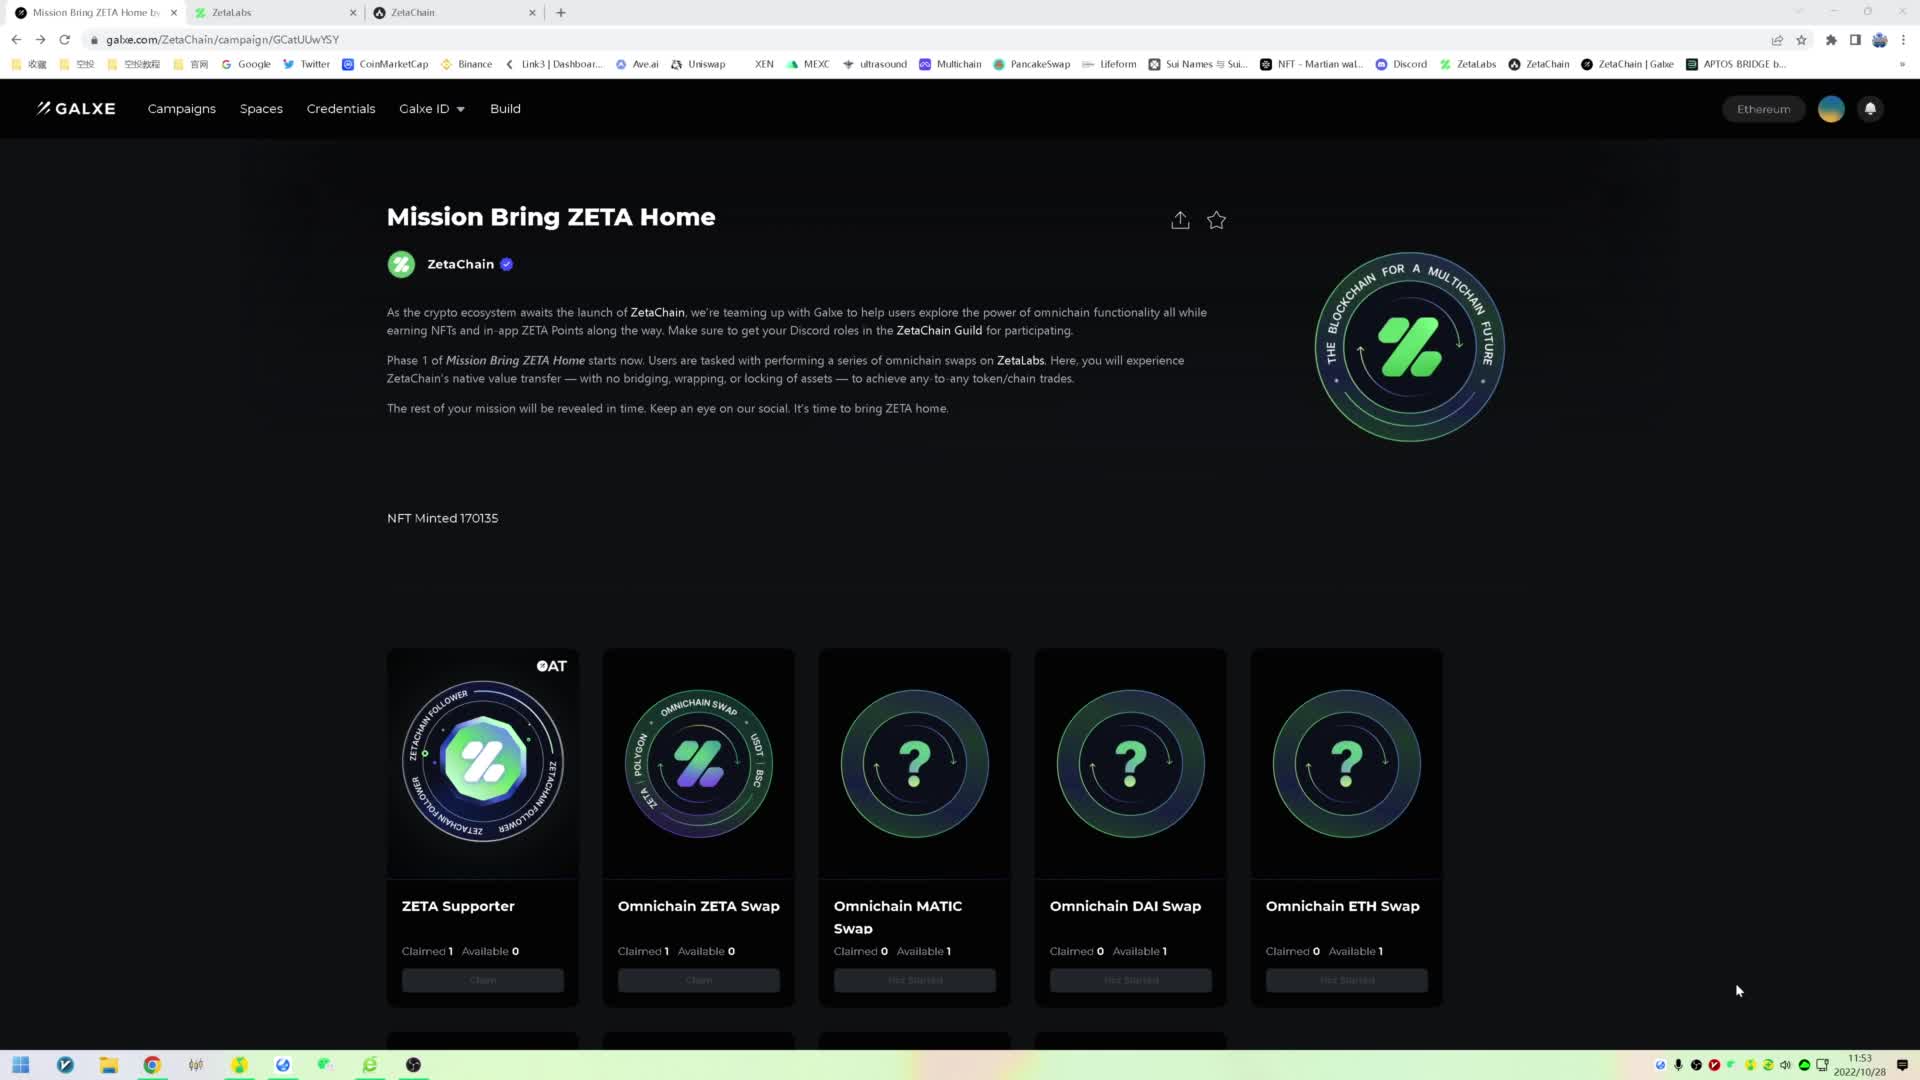The width and height of the screenshot is (1920, 1080).
Task: Expand the Galxe ID dropdown
Action: (432, 109)
